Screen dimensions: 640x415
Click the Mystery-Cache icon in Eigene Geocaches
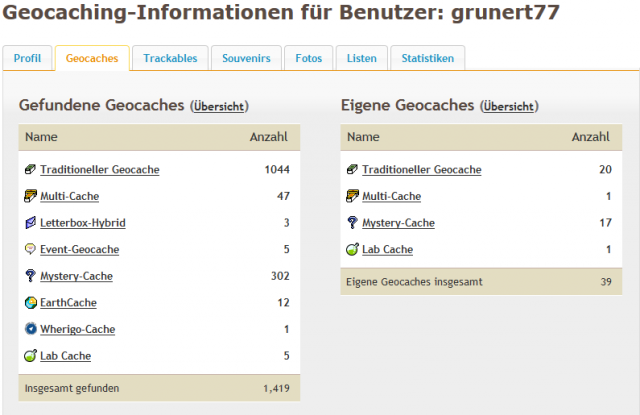tap(352, 222)
